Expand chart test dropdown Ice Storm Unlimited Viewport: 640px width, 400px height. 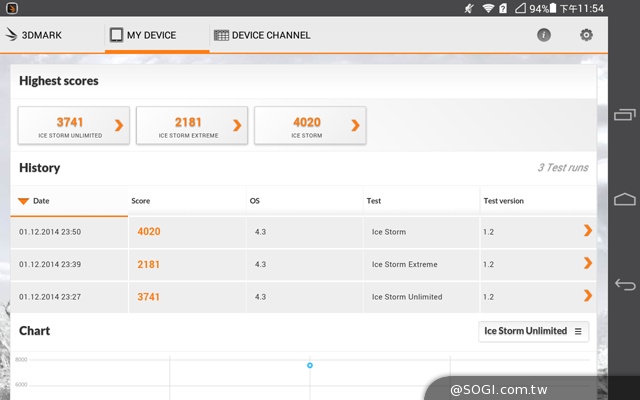[533, 331]
